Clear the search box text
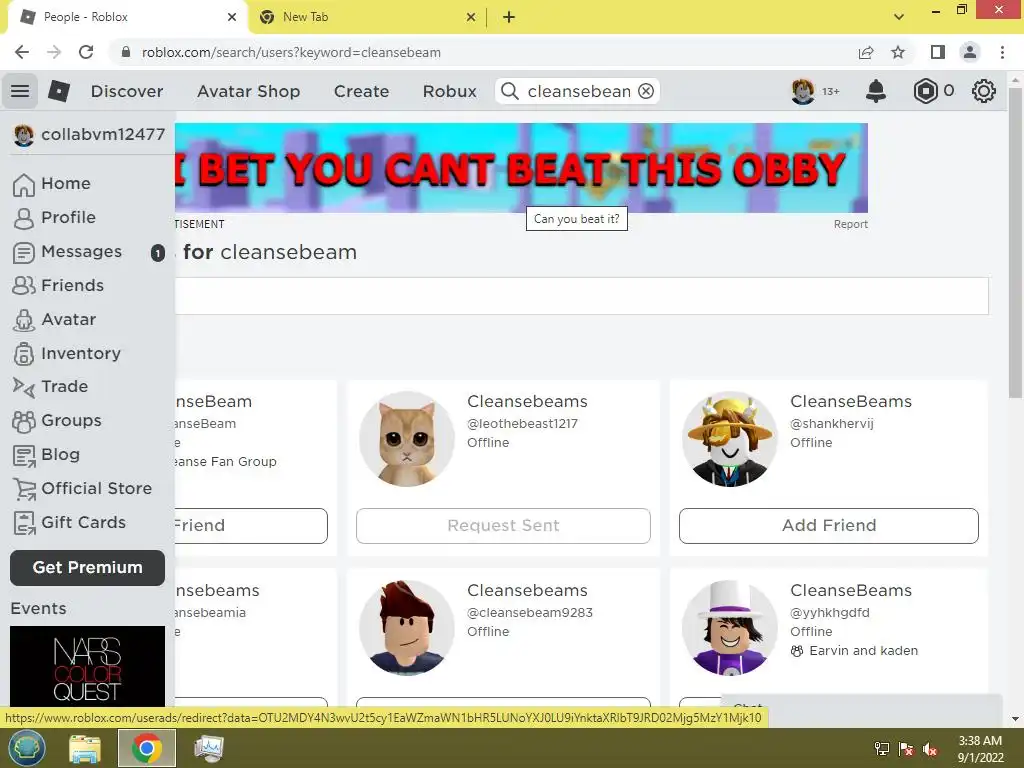 coord(646,91)
